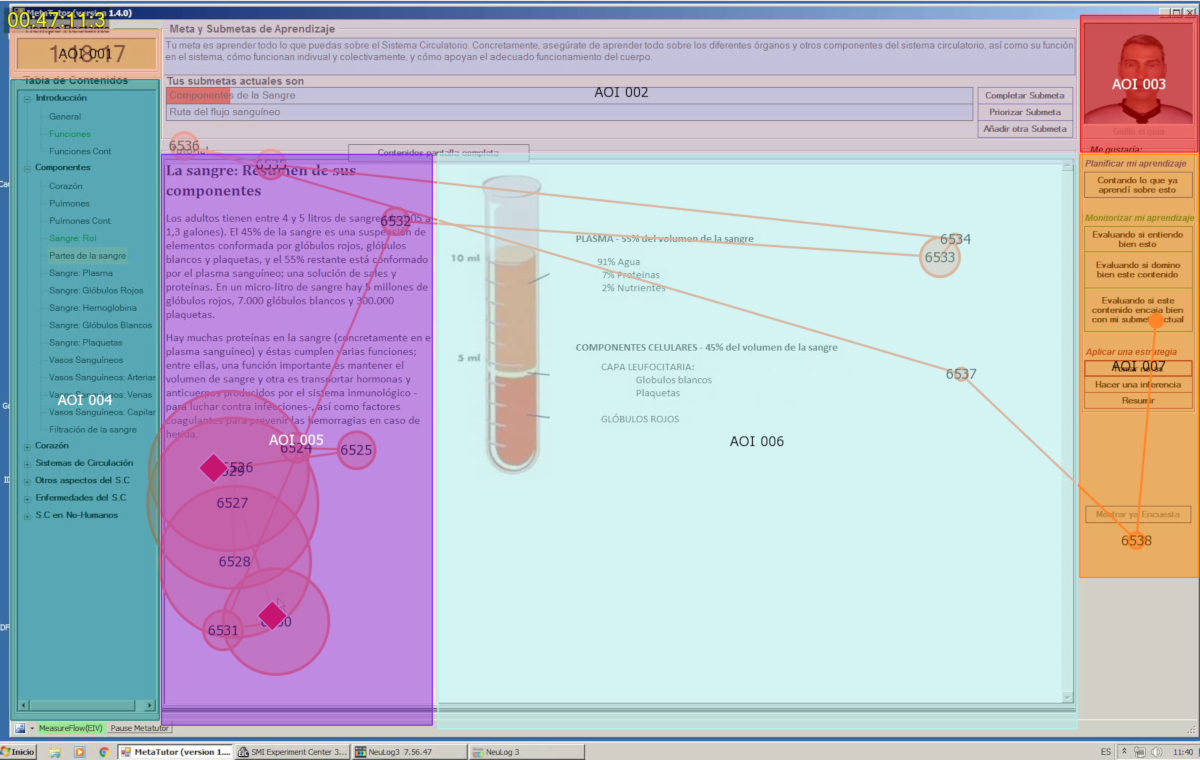The width and height of the screenshot is (1200, 760).
Task: Click the Priorizar Submeta button
Action: click(1024, 112)
